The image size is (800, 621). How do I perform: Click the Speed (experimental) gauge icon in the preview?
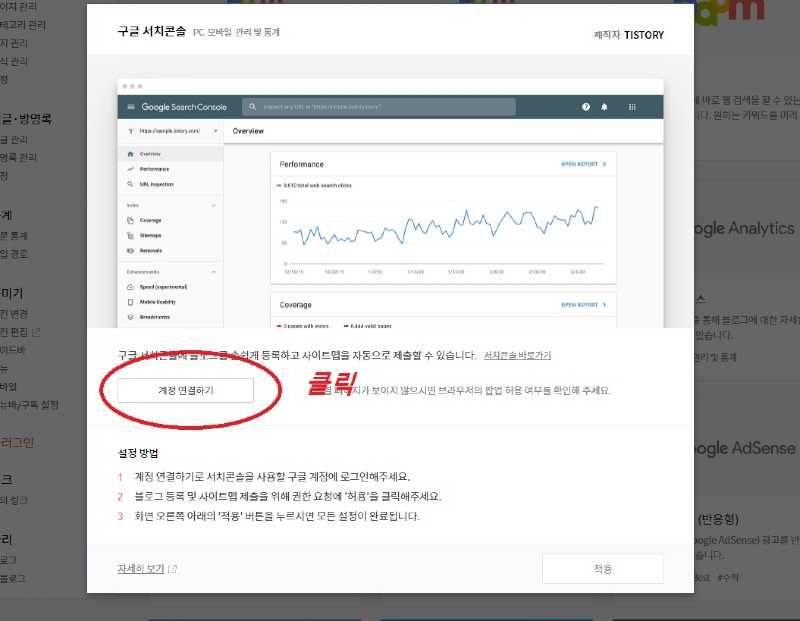(130, 287)
